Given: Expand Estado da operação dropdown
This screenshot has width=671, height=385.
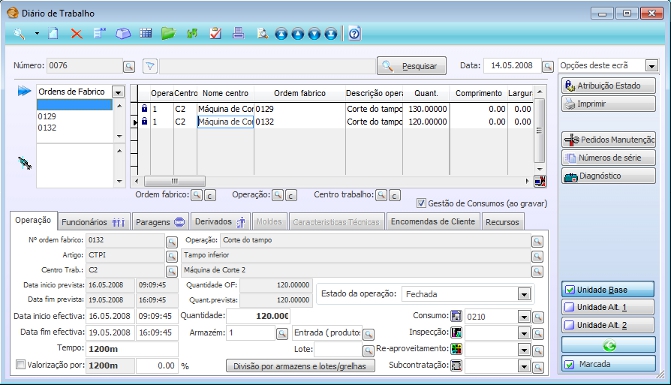Looking at the screenshot, I should 524,294.
